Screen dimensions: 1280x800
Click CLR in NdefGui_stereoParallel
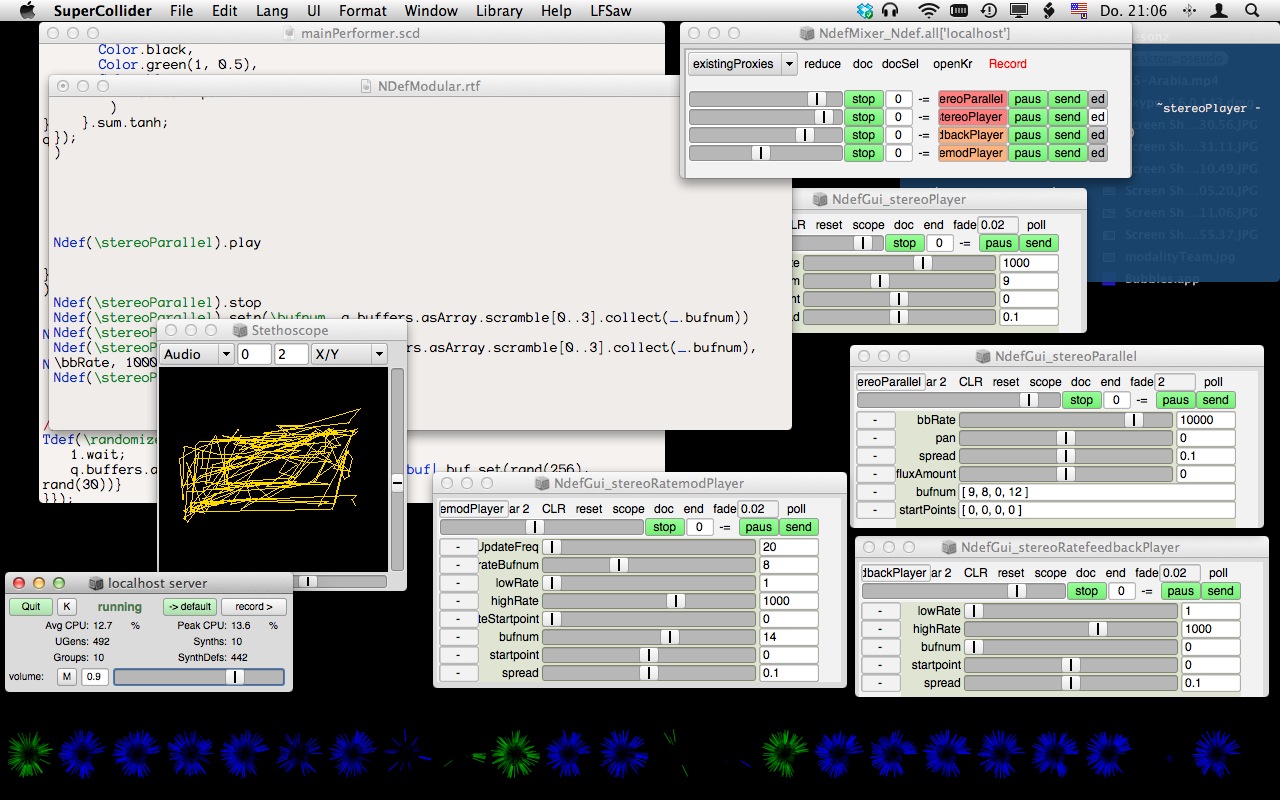pyautogui.click(x=970, y=382)
